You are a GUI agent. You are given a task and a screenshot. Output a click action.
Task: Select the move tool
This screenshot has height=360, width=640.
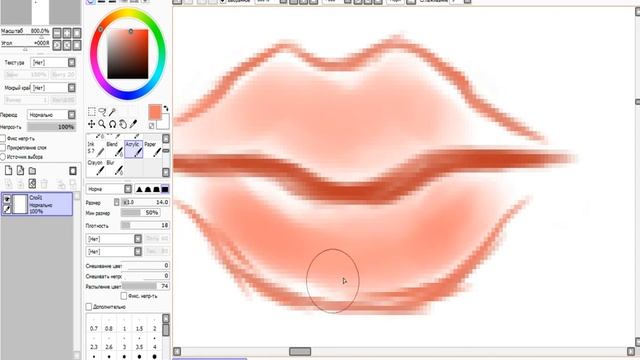click(92, 124)
